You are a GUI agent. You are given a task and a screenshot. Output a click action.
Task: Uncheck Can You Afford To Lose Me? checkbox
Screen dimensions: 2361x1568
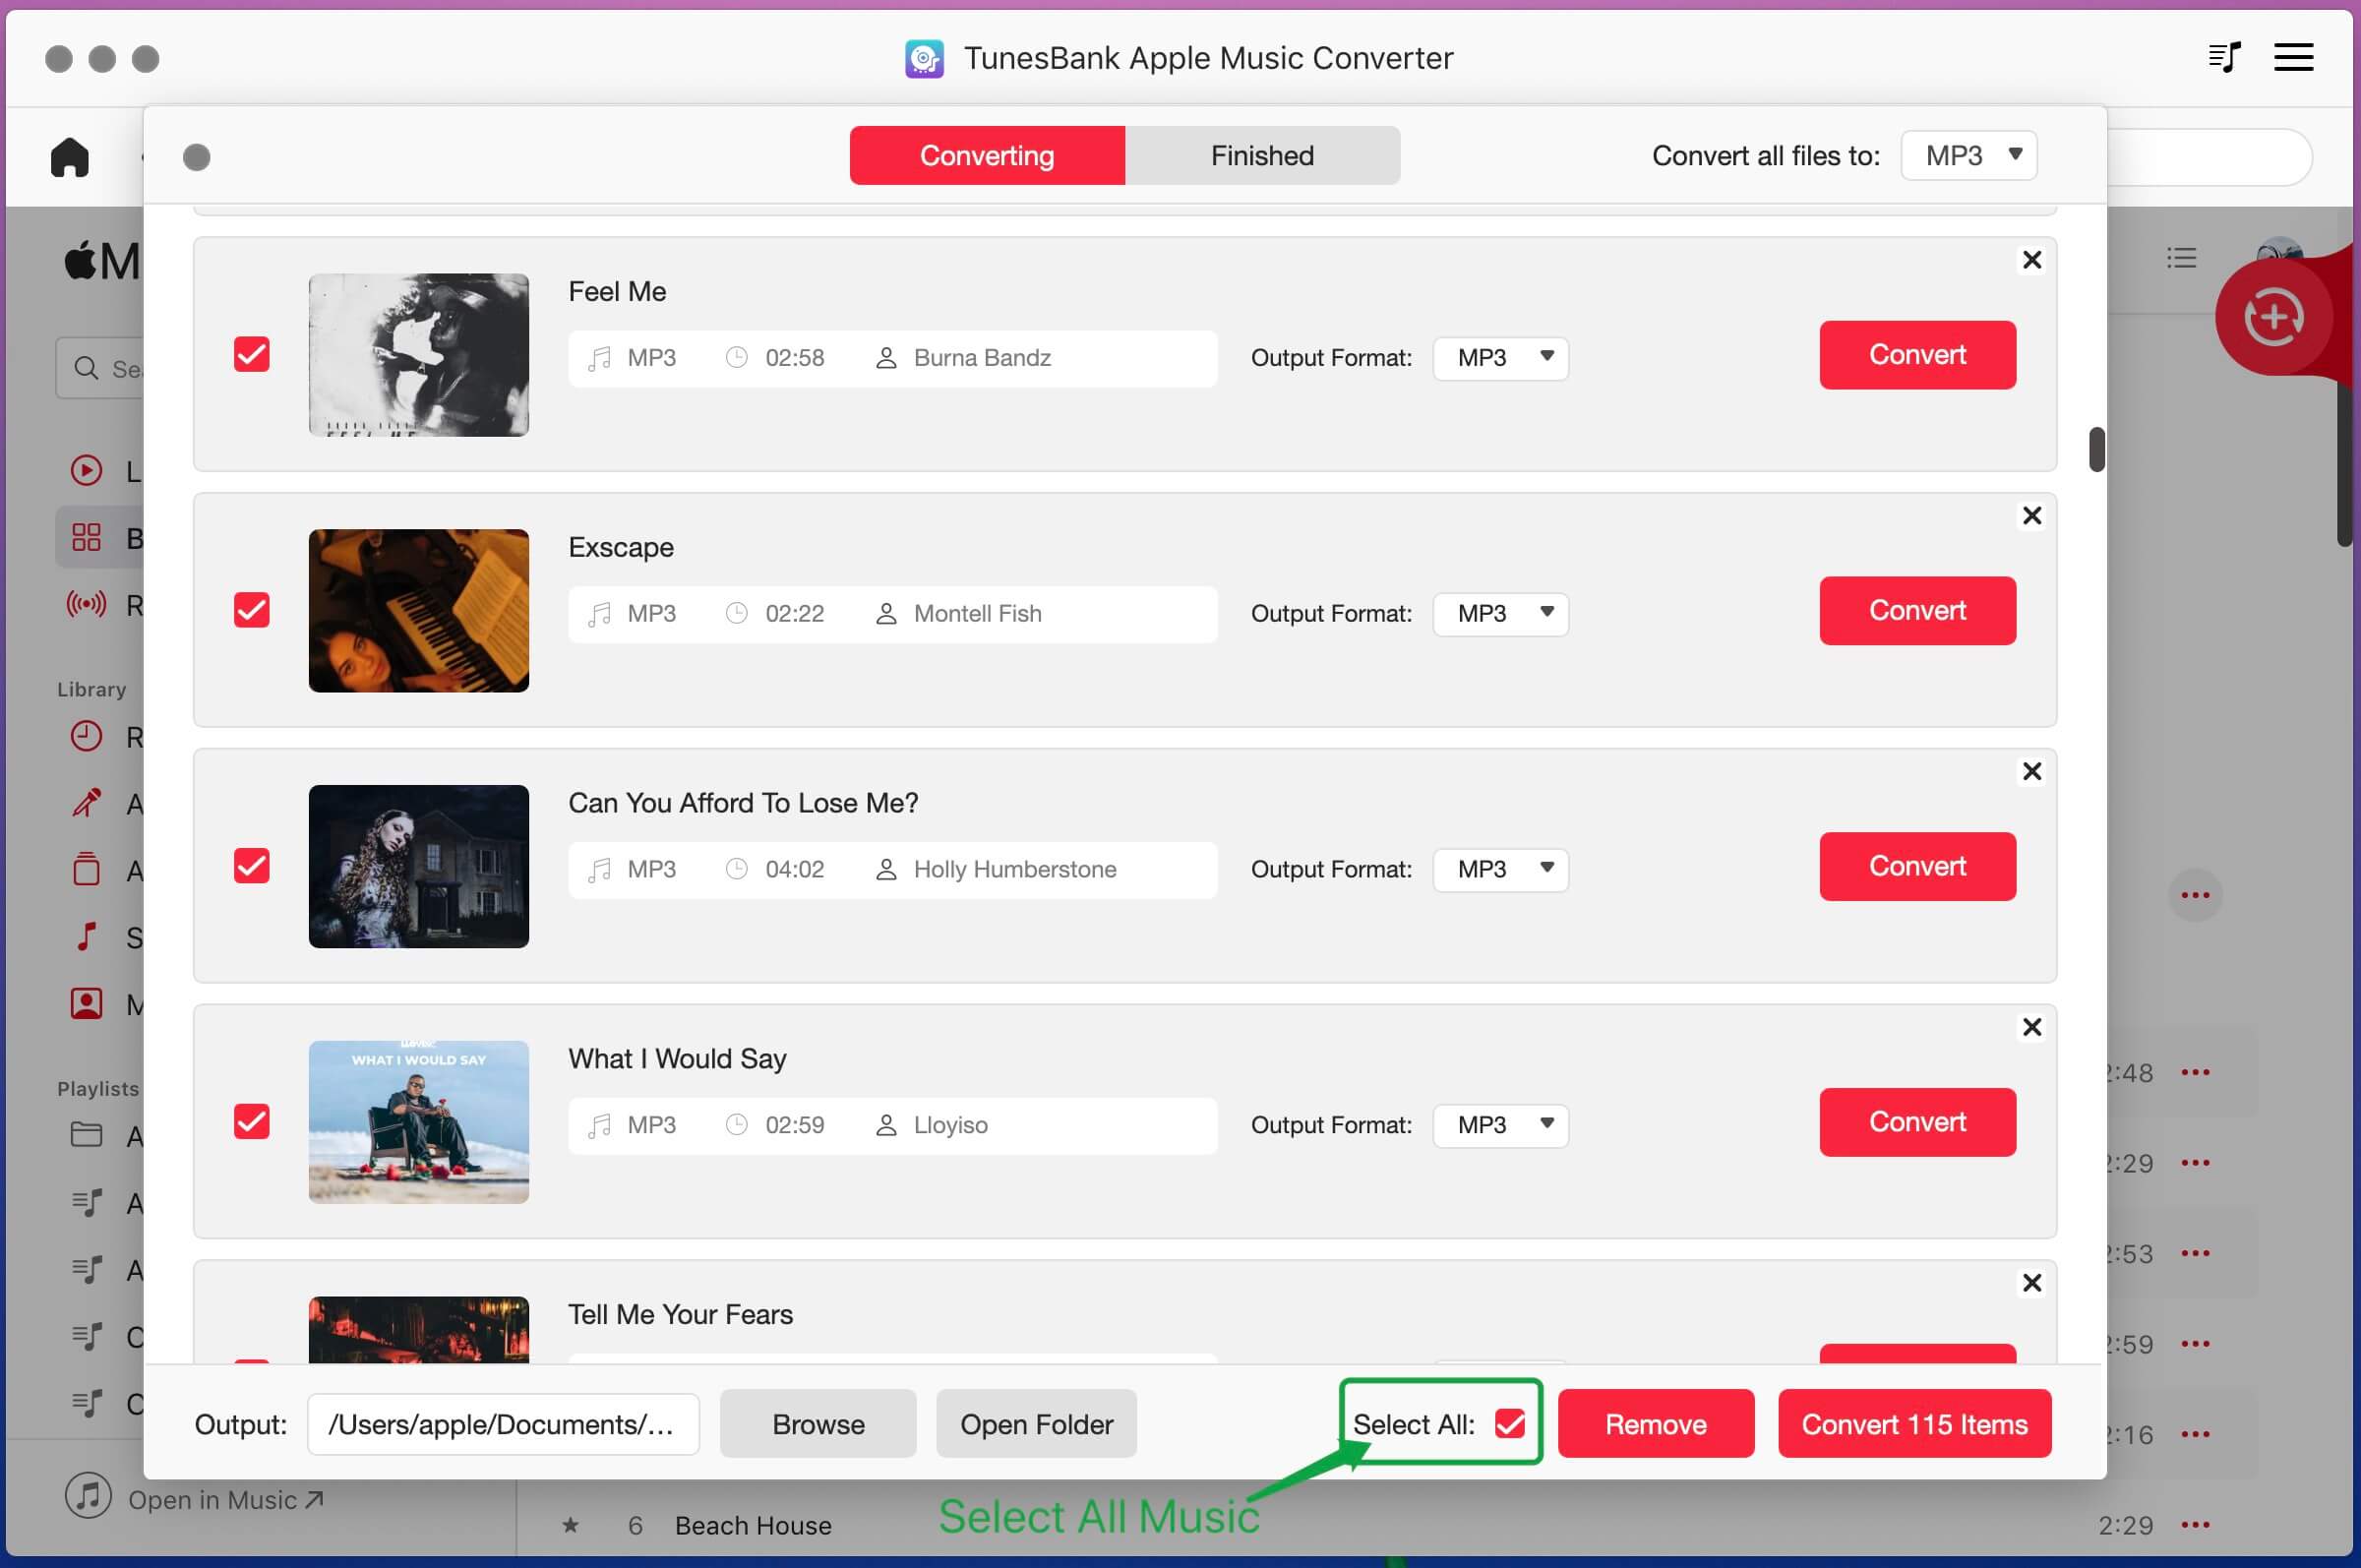pyautogui.click(x=252, y=866)
